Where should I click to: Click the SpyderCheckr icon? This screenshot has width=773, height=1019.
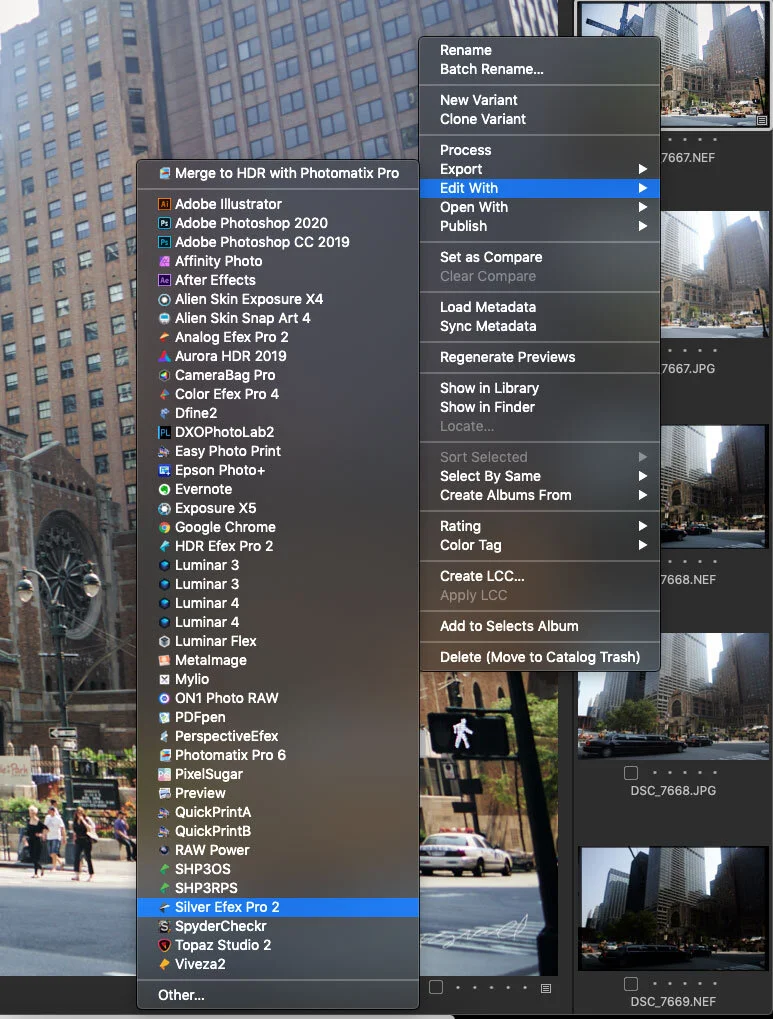pyautogui.click(x=164, y=926)
